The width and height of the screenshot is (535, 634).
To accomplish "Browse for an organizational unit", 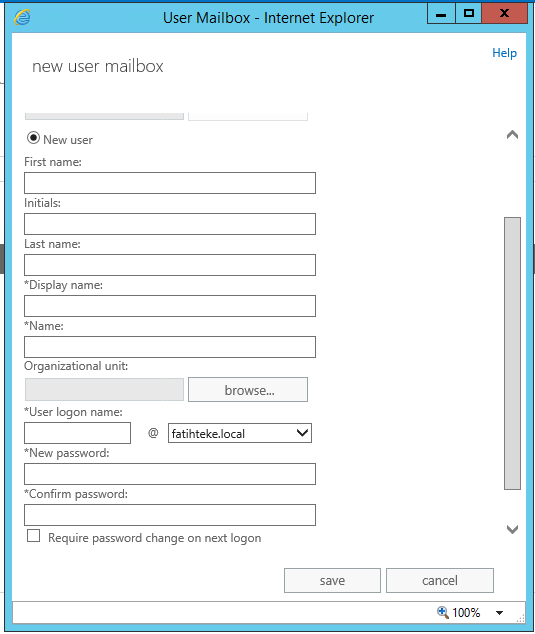I will pos(248,390).
